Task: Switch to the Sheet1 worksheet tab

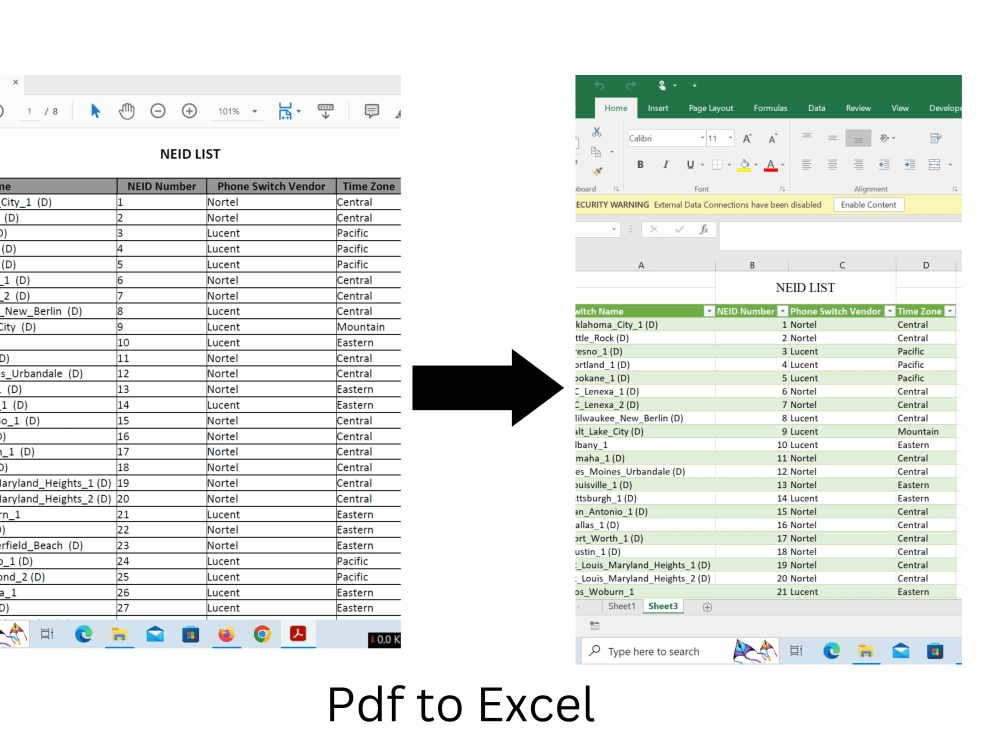Action: tap(622, 606)
